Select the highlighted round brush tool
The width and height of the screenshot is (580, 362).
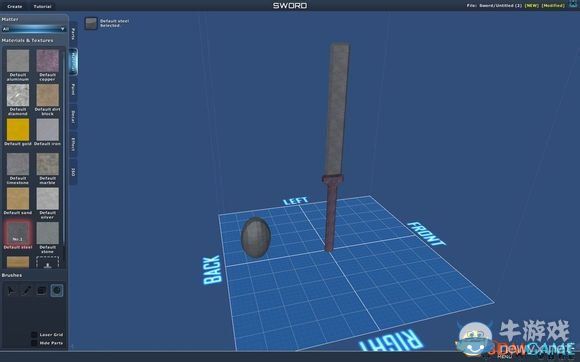click(x=57, y=290)
